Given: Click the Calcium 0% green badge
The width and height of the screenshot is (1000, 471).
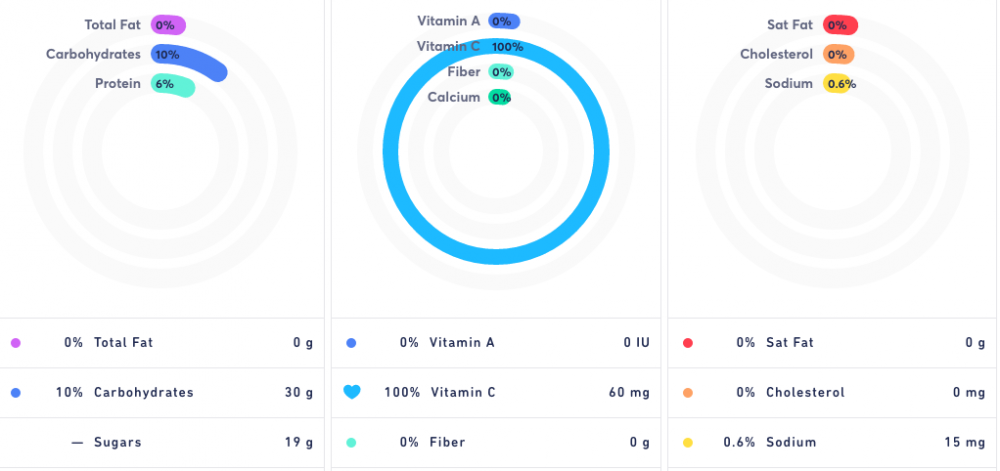Looking at the screenshot, I should click(500, 97).
